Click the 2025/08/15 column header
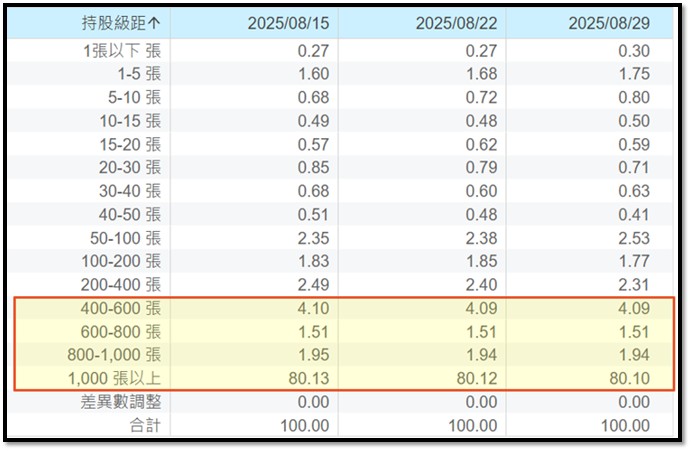This screenshot has height=451, width=691. click(x=288, y=23)
